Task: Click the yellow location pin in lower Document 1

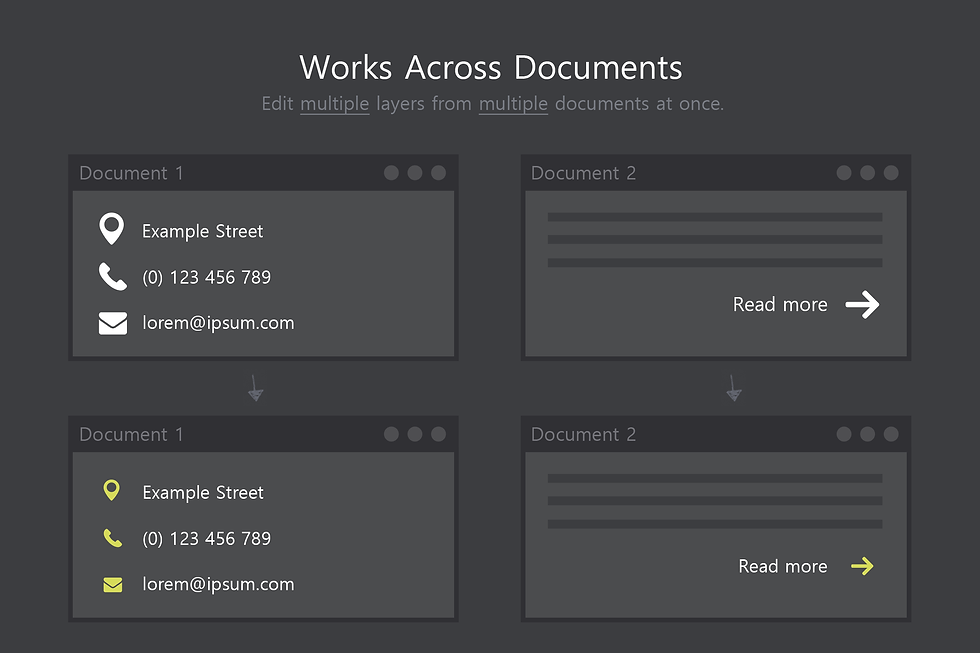Action: (112, 490)
